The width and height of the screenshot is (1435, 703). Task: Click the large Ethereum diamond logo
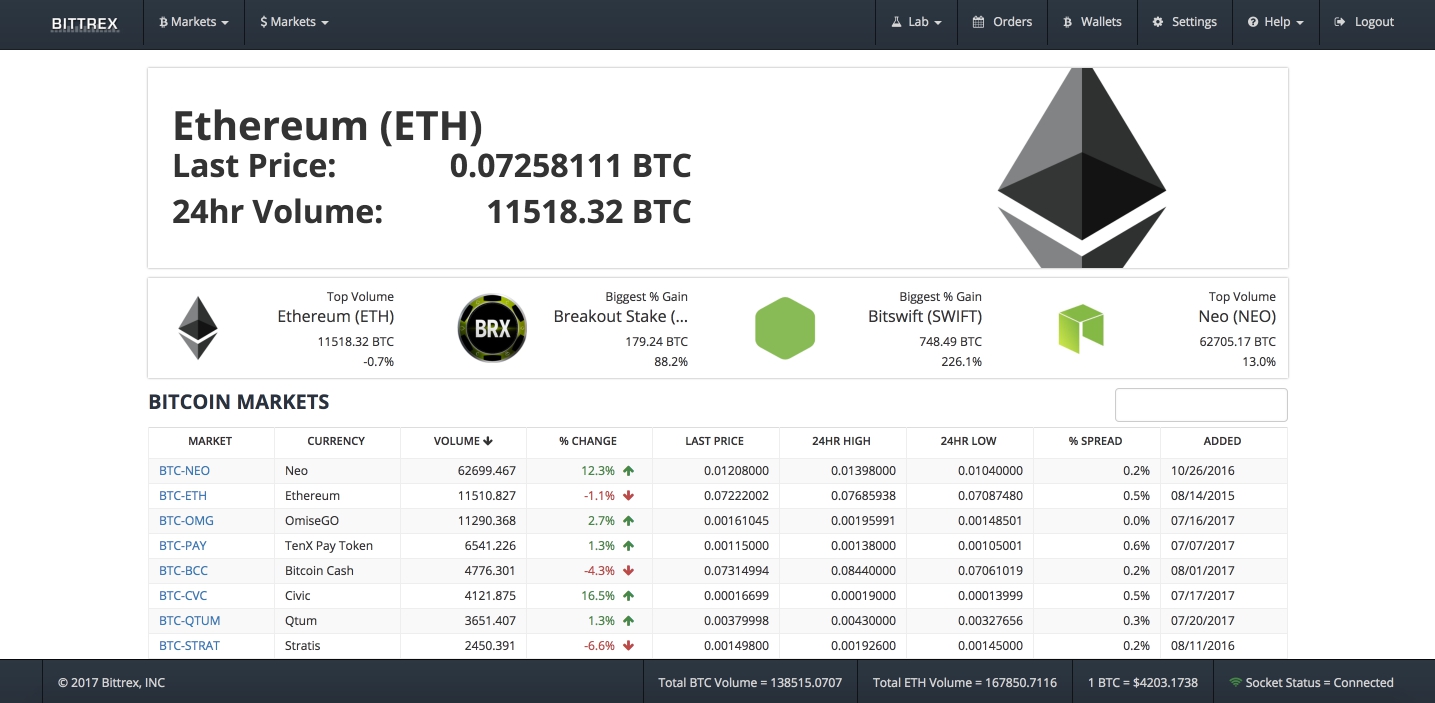coord(1082,168)
